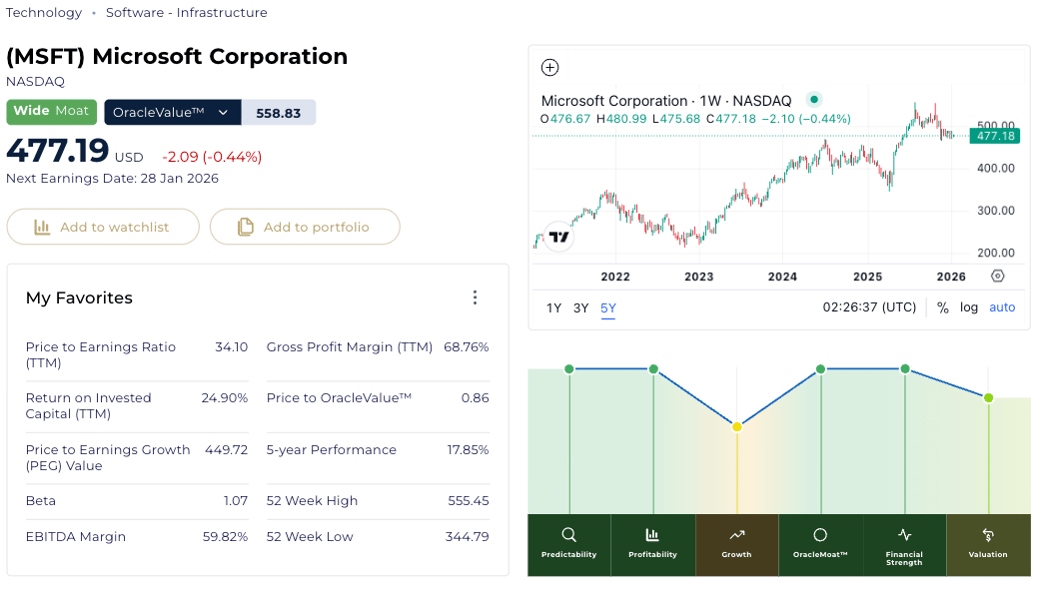The height and width of the screenshot is (589, 1044).
Task: Open My Favorites three-dot menu
Action: pos(475,297)
